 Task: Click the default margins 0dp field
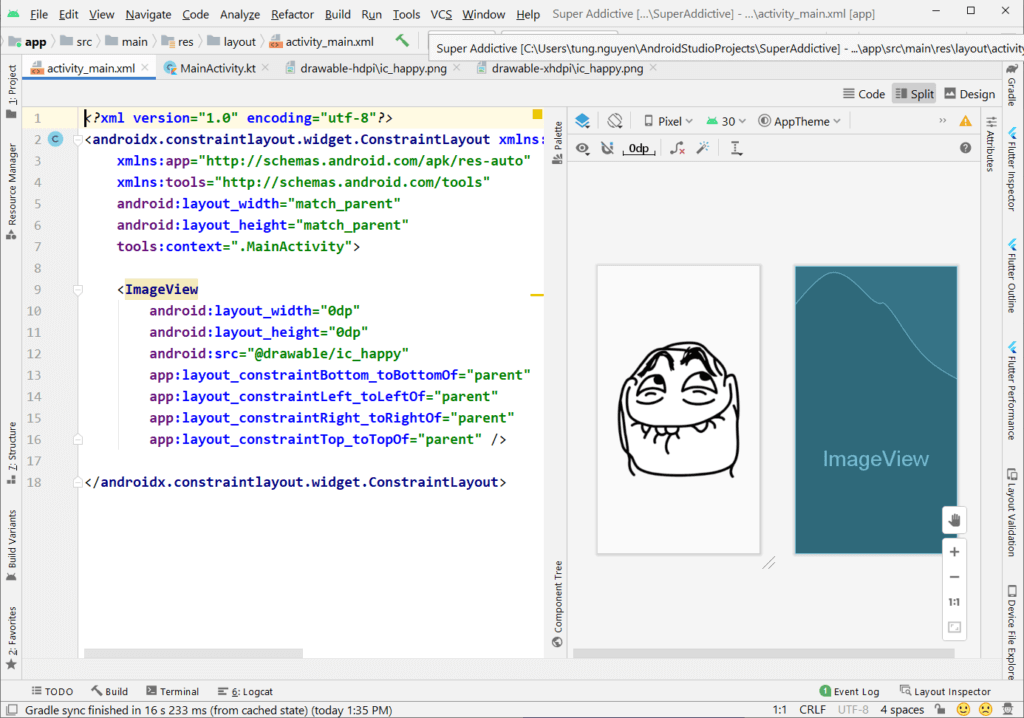pos(639,148)
